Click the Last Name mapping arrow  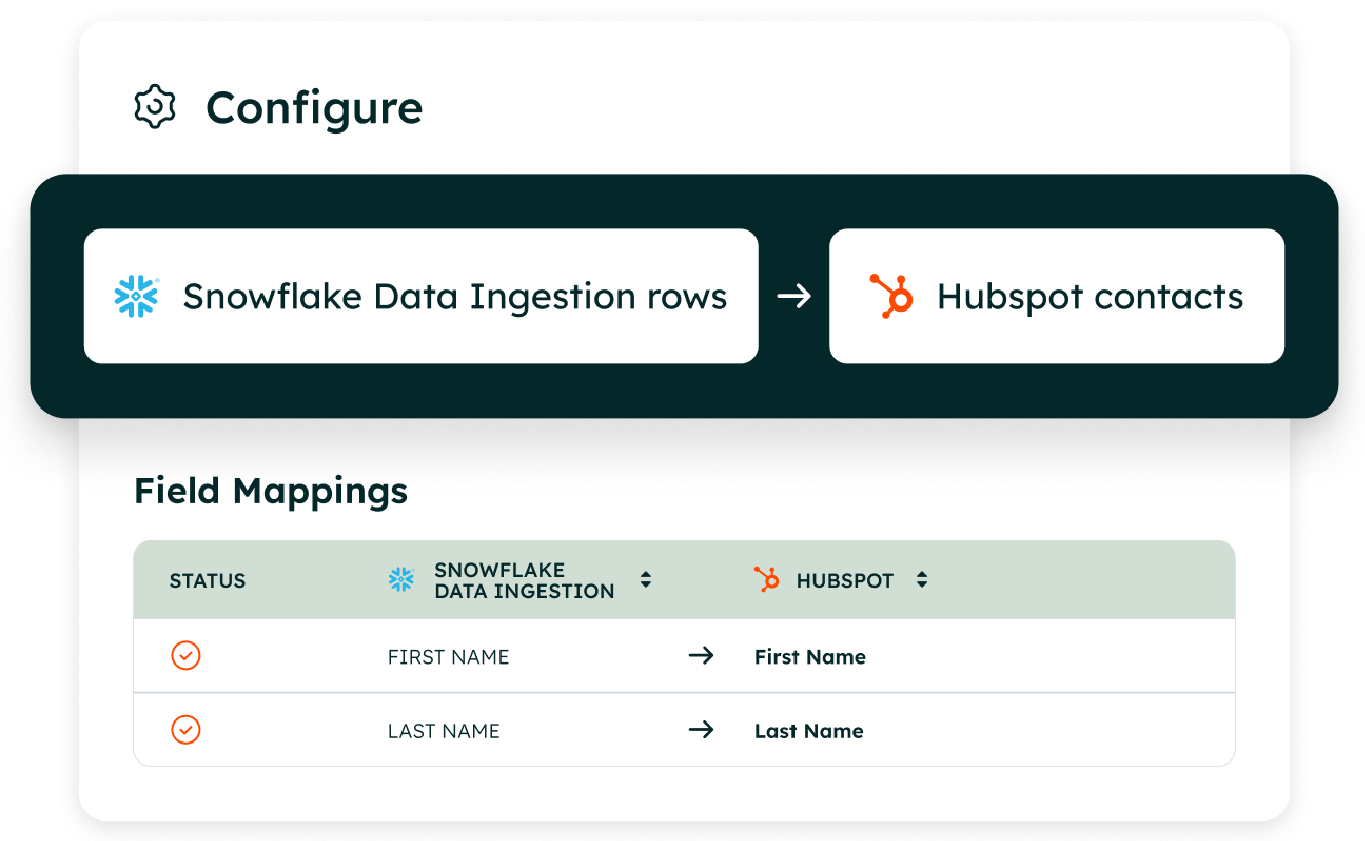pos(701,730)
